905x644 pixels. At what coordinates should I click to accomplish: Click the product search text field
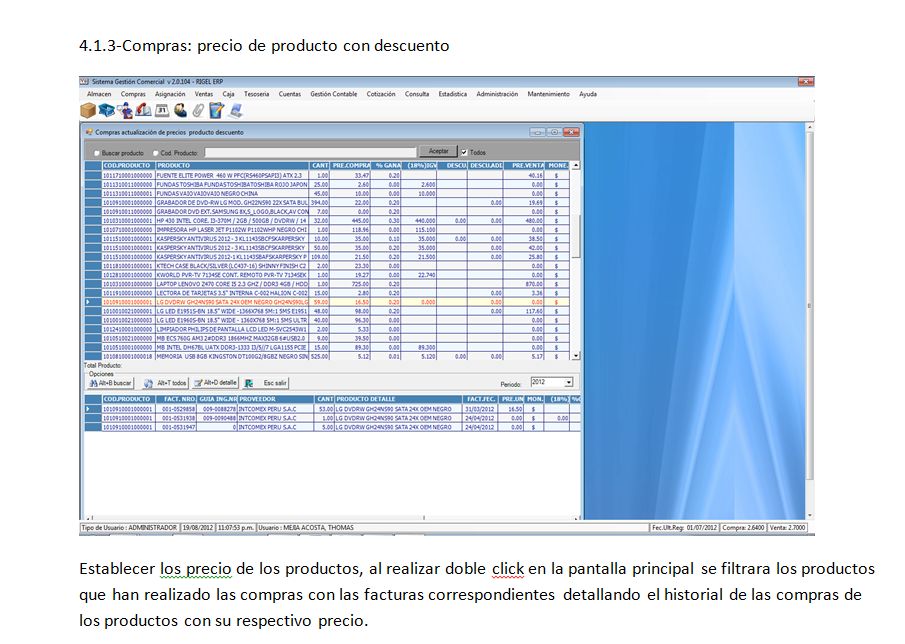310,152
